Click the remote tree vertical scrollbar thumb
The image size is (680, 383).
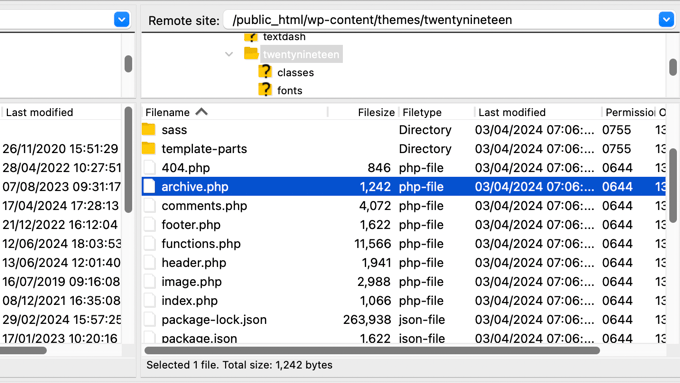click(x=673, y=67)
